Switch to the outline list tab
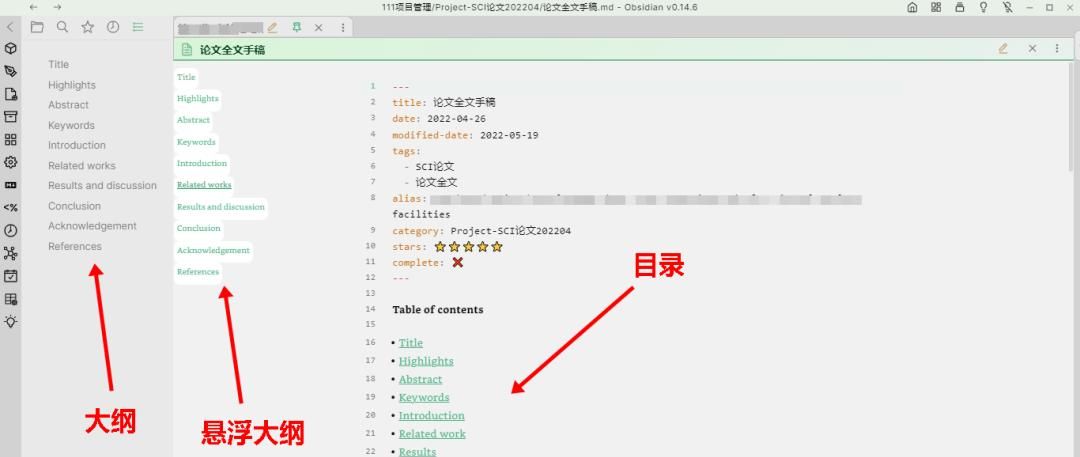The image size is (1080, 457). (138, 27)
